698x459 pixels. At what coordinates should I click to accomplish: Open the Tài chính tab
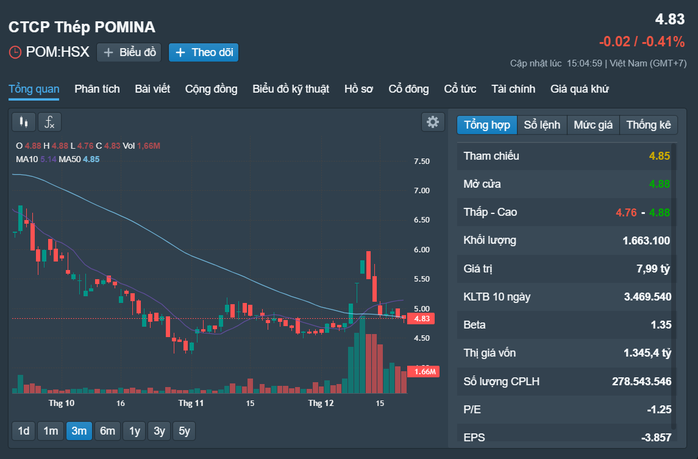pos(513,89)
